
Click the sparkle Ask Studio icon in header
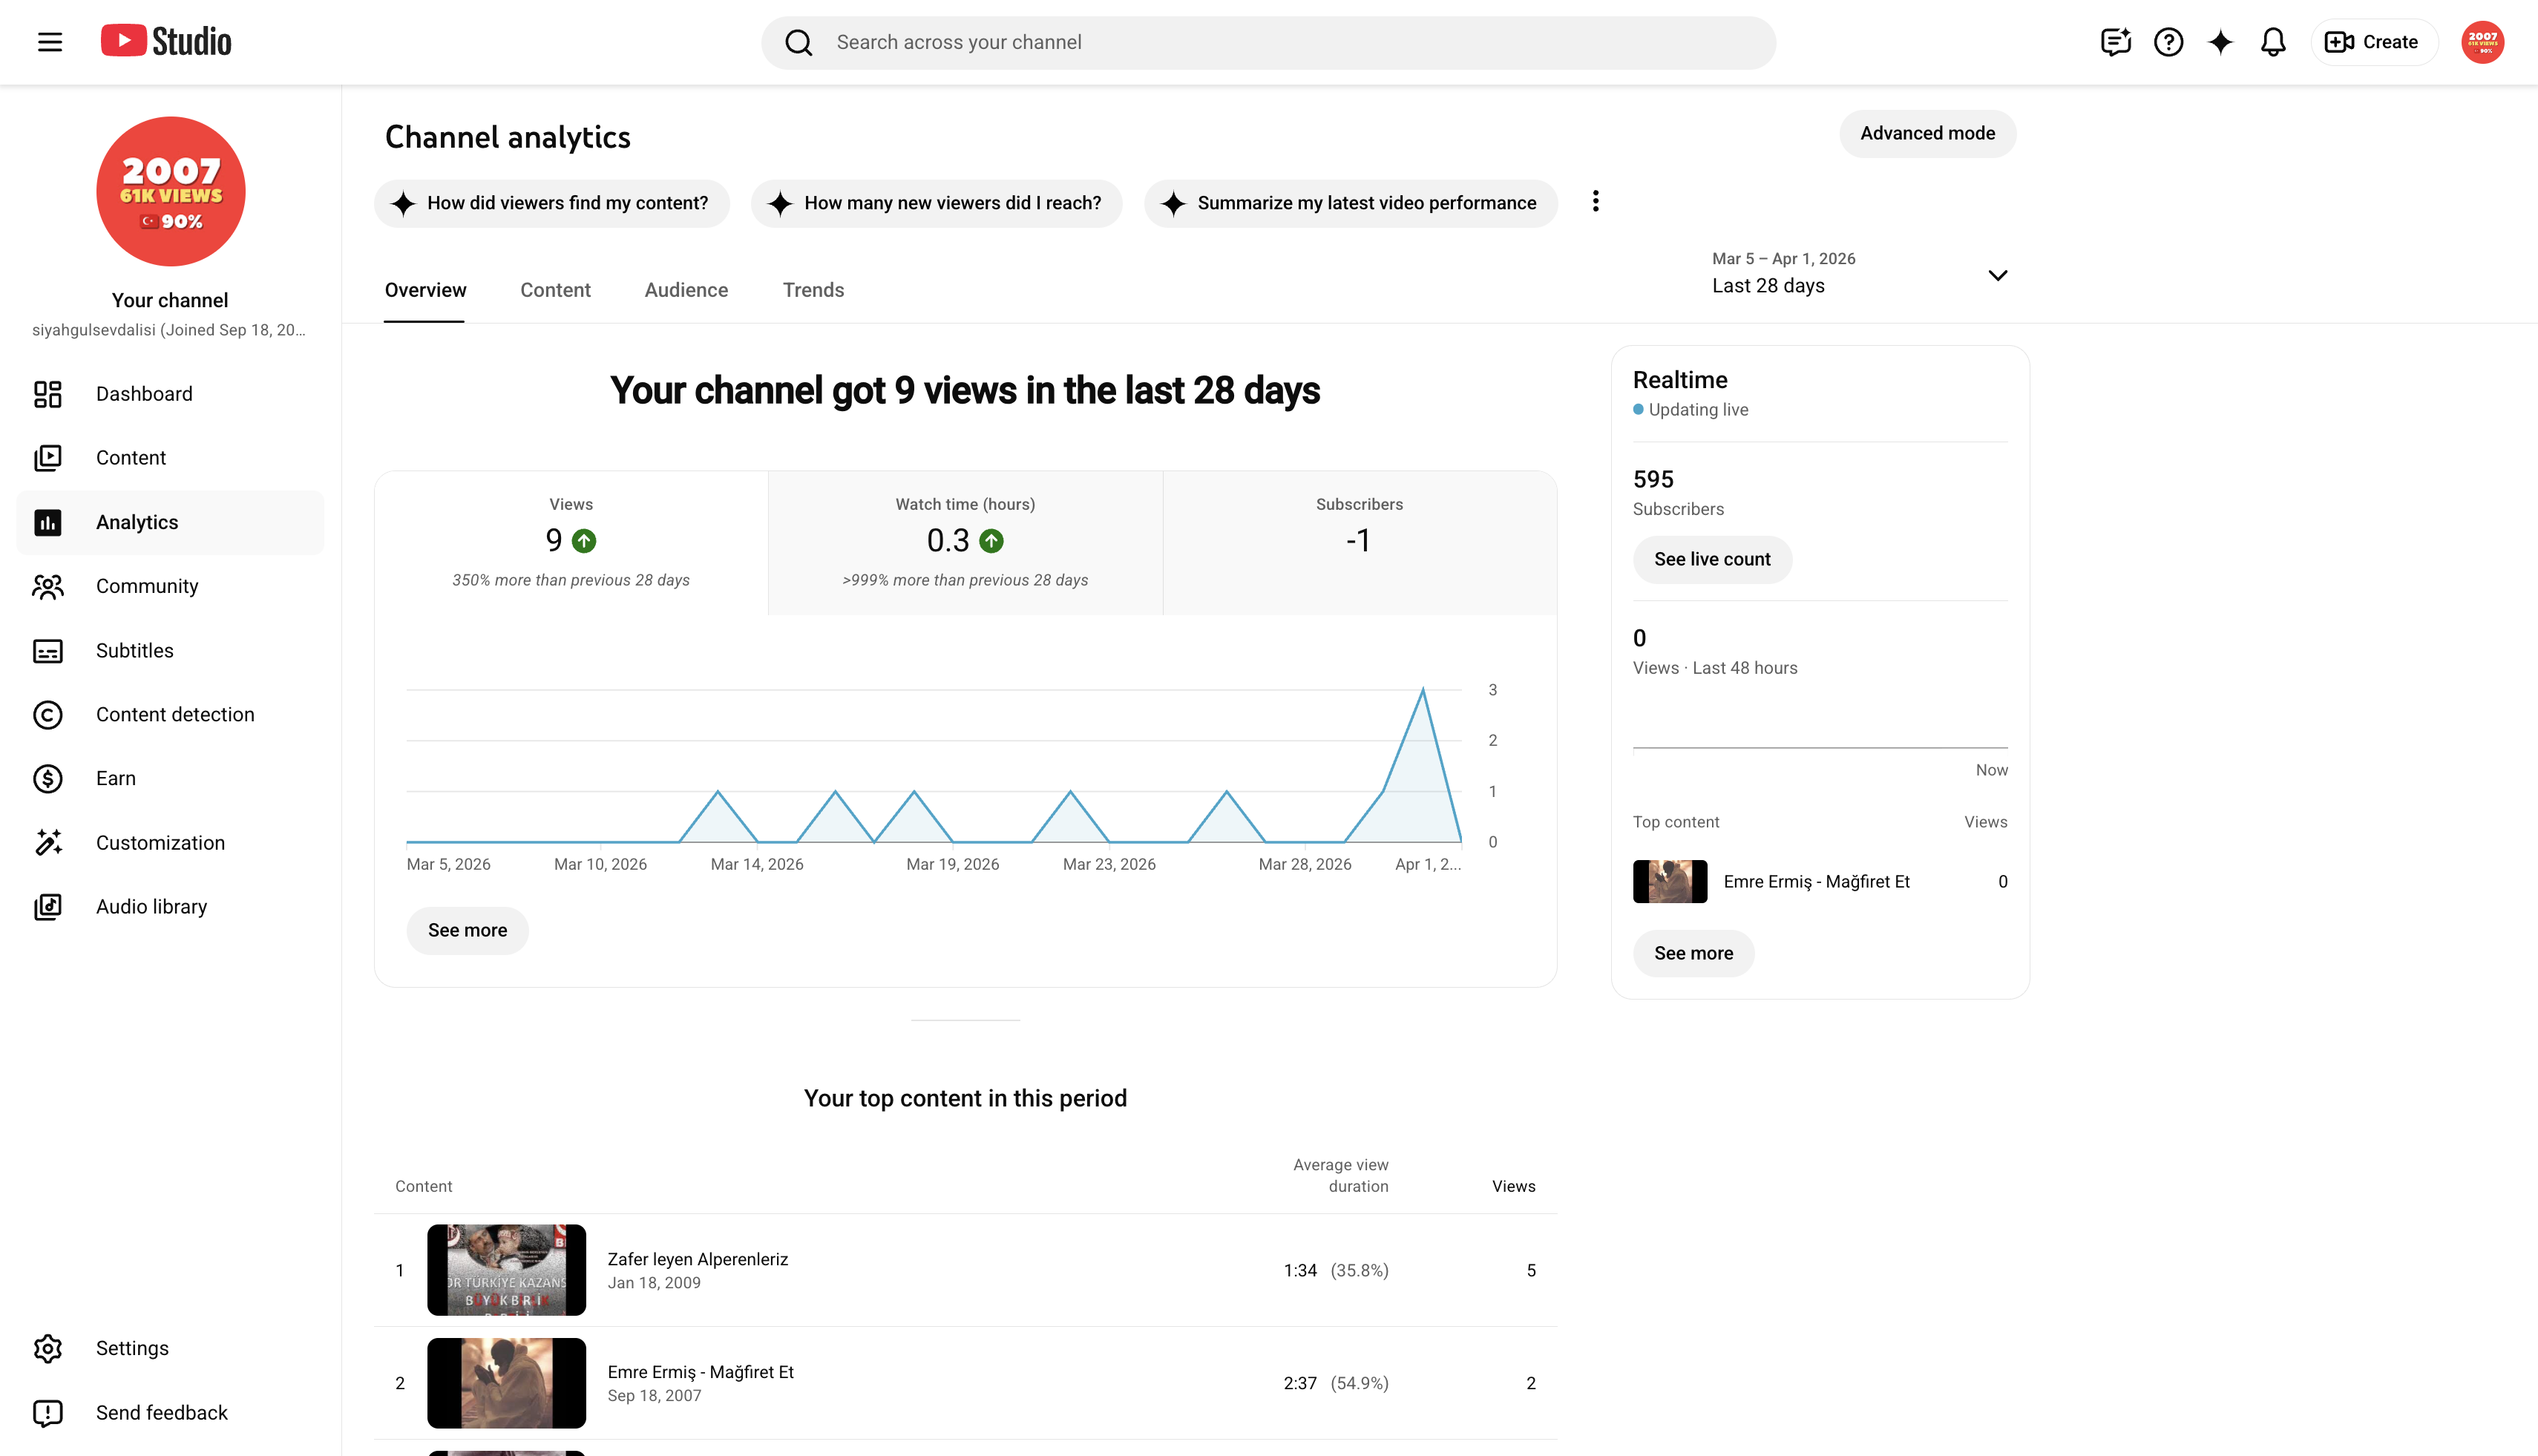tap(2220, 42)
